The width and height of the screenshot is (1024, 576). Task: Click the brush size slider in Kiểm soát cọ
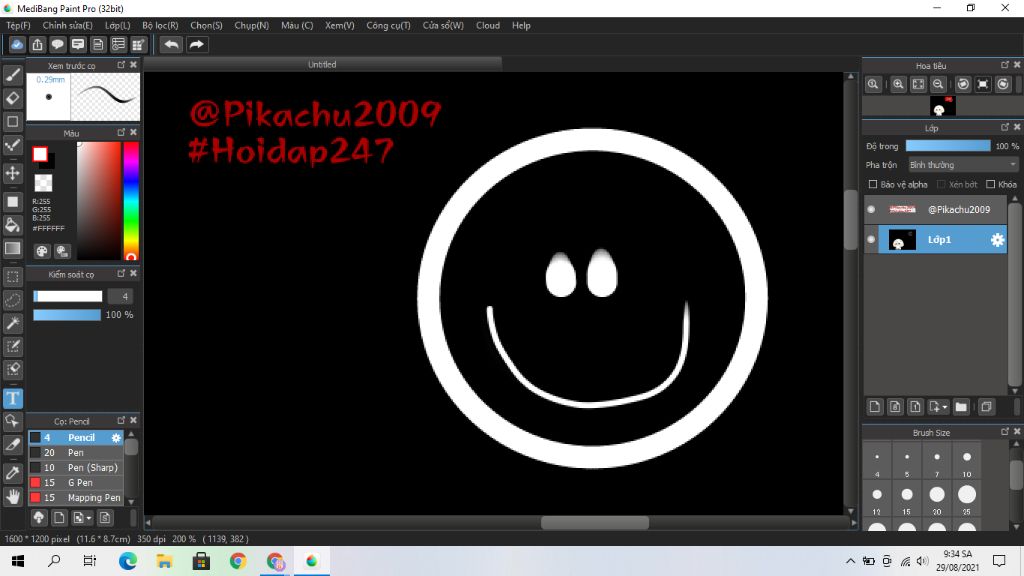[68, 296]
